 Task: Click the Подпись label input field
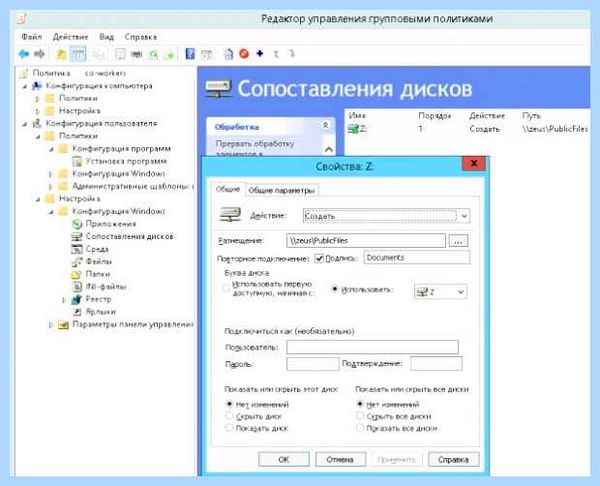click(417, 258)
